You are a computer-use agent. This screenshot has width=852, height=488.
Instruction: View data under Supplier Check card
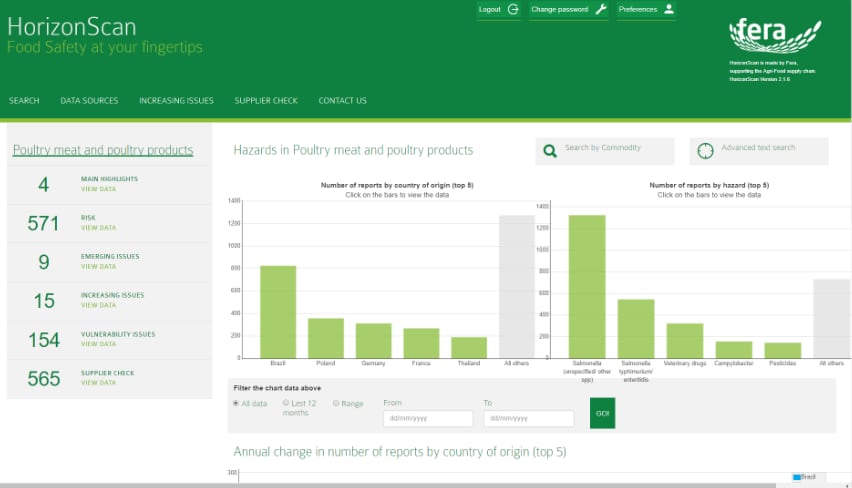[98, 383]
